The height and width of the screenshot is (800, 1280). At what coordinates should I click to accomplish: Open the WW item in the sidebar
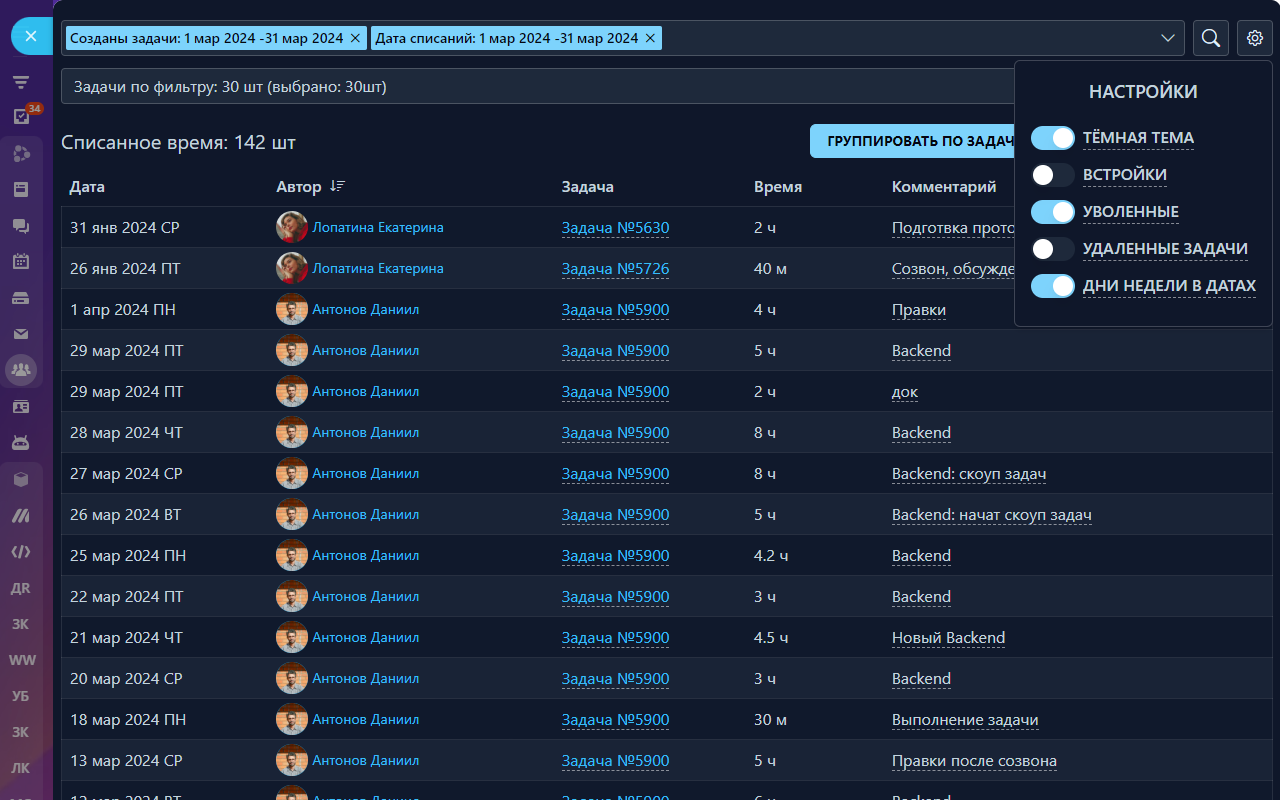21,660
